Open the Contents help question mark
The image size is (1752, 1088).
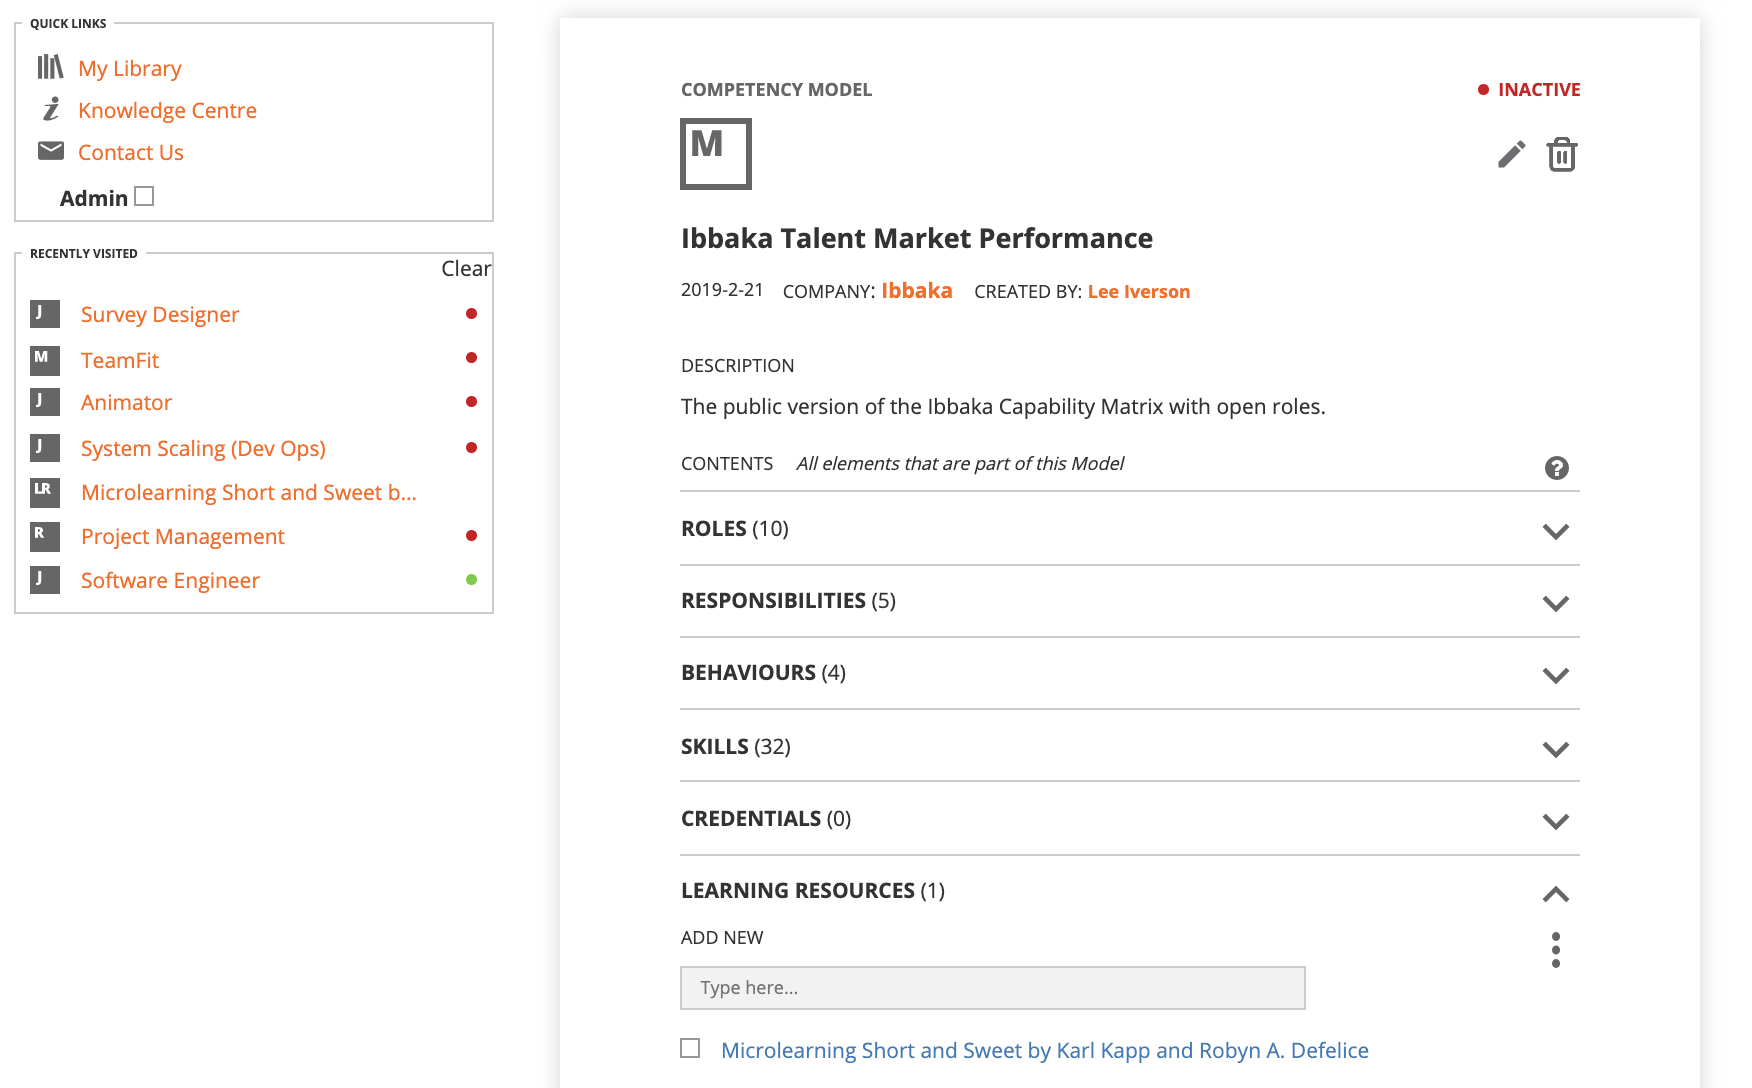[x=1556, y=467]
